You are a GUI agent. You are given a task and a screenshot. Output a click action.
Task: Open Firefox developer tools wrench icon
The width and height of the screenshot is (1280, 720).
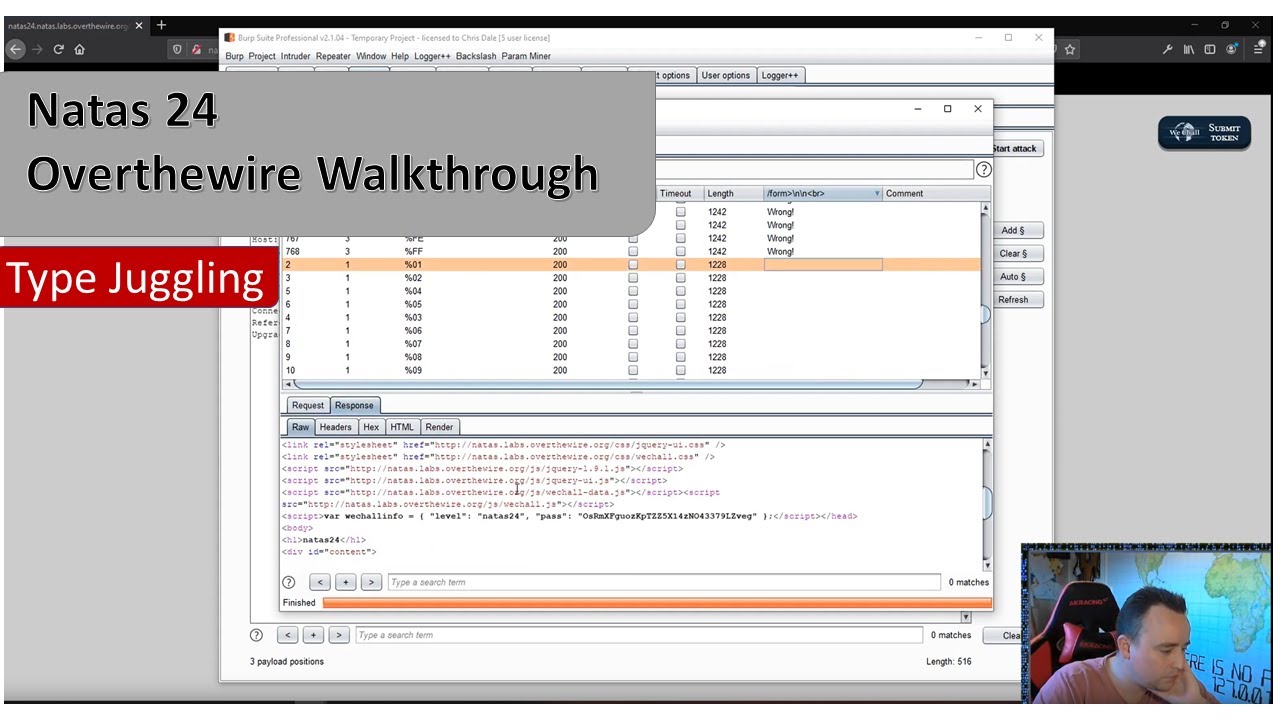[x=1167, y=49]
